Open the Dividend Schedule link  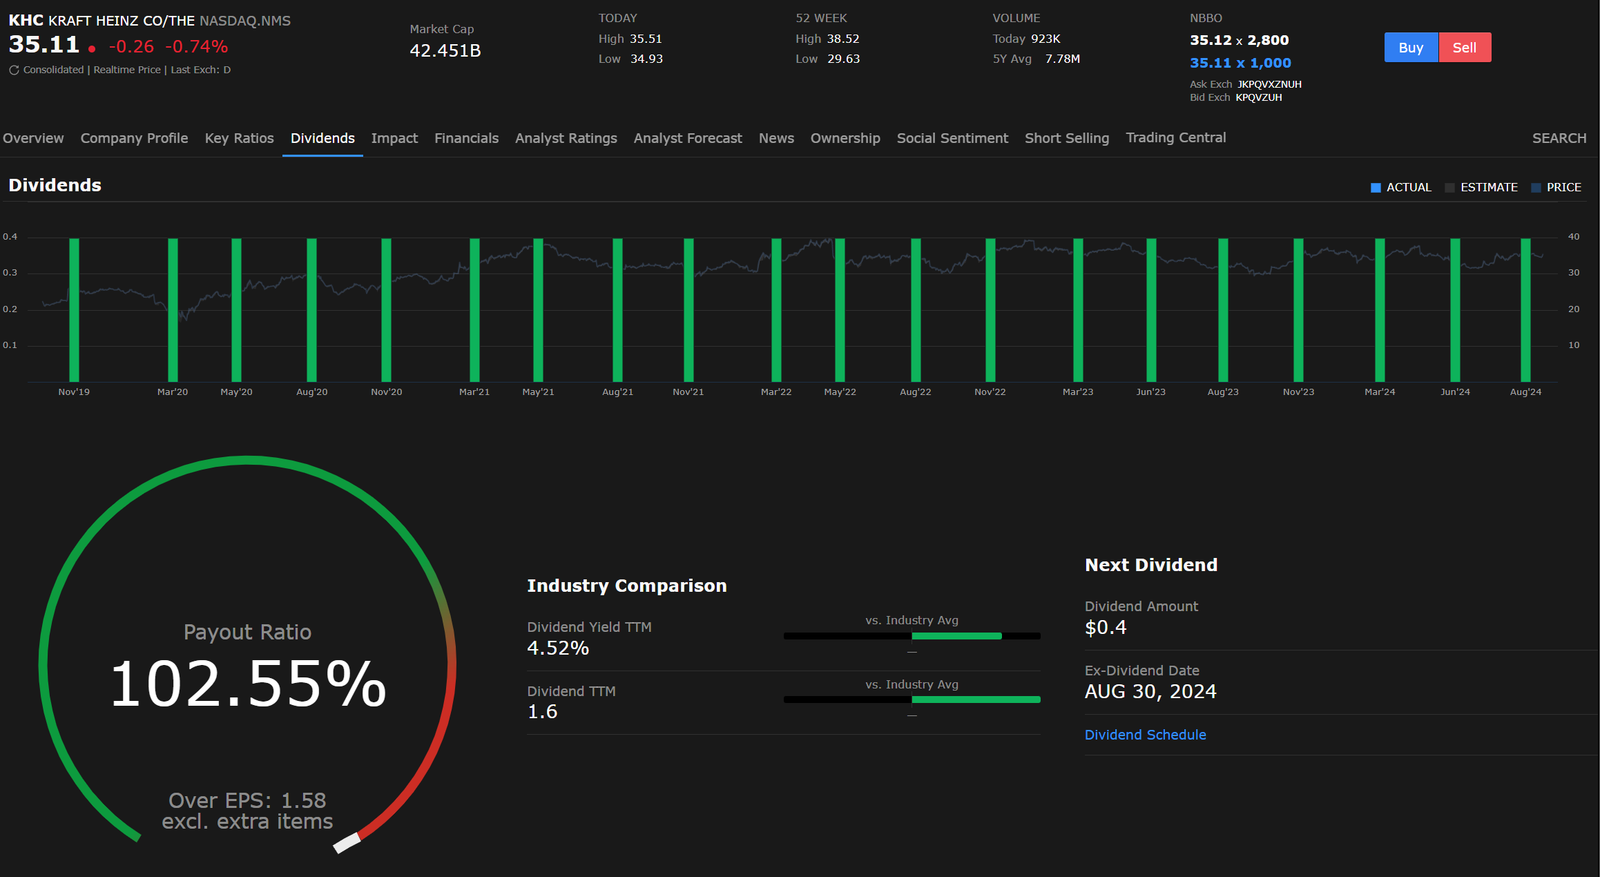[x=1145, y=735]
